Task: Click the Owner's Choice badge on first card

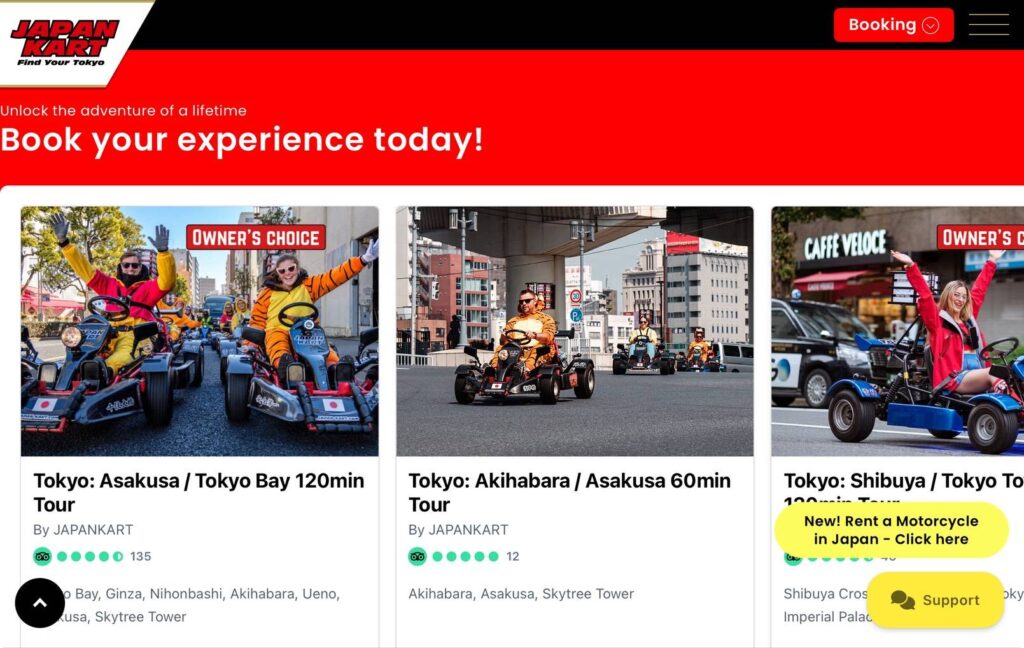Action: point(256,237)
